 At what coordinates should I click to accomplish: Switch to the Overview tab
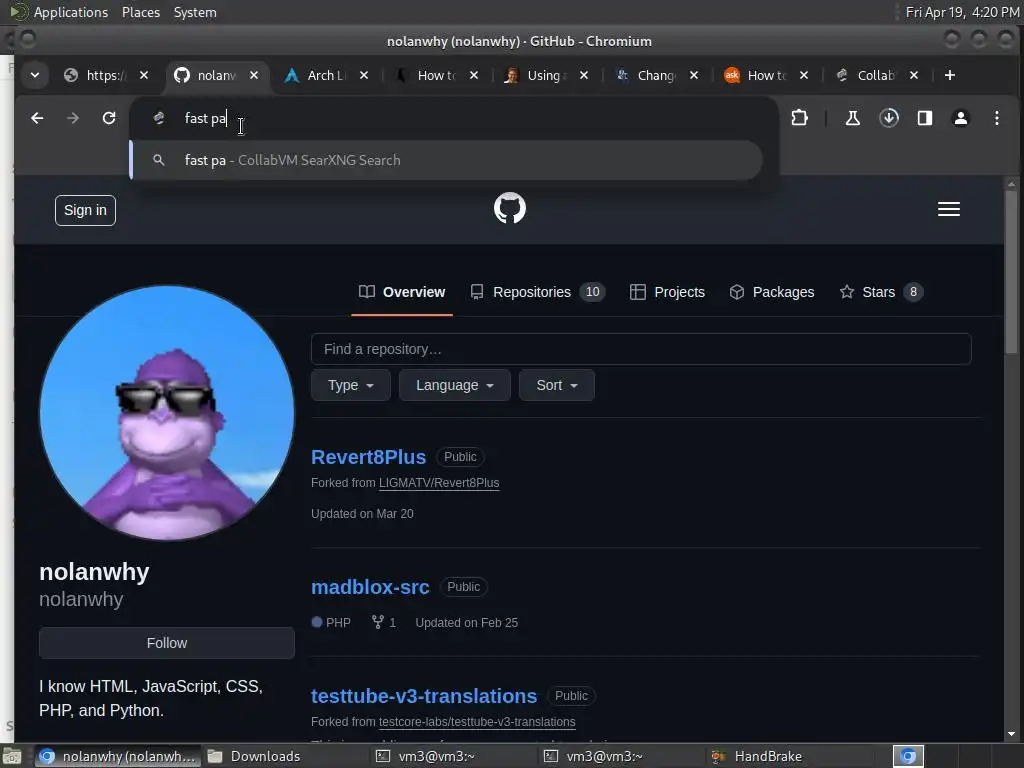402,292
